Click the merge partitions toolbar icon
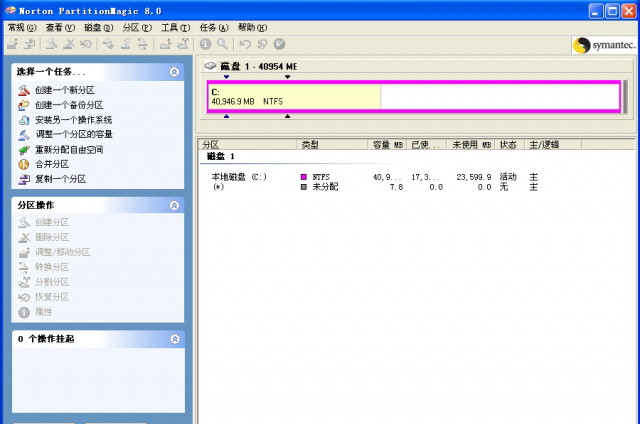The height and width of the screenshot is (440, 640). [165, 44]
